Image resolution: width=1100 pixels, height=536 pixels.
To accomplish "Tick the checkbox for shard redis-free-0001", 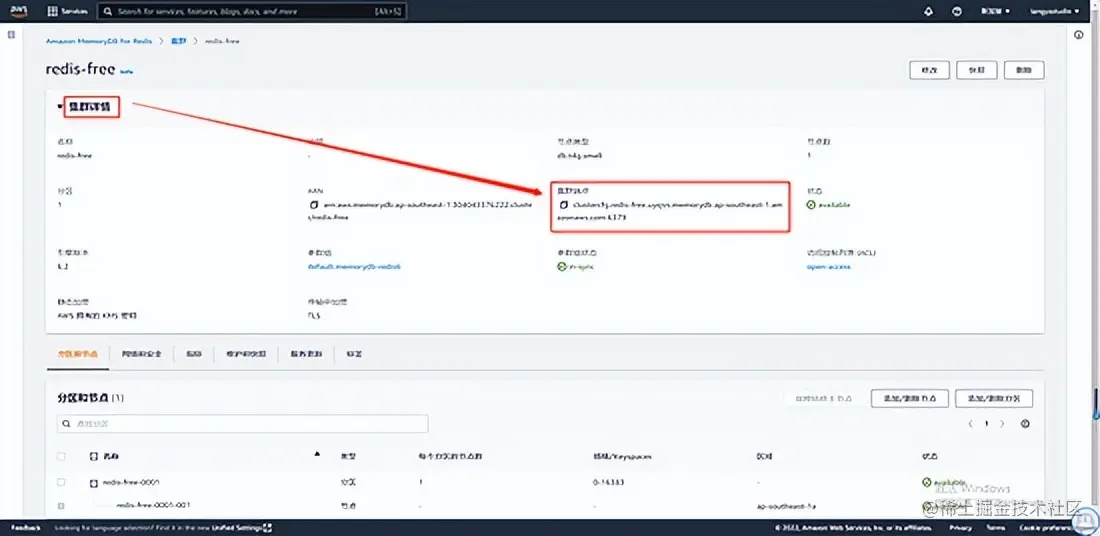I will coord(61,483).
